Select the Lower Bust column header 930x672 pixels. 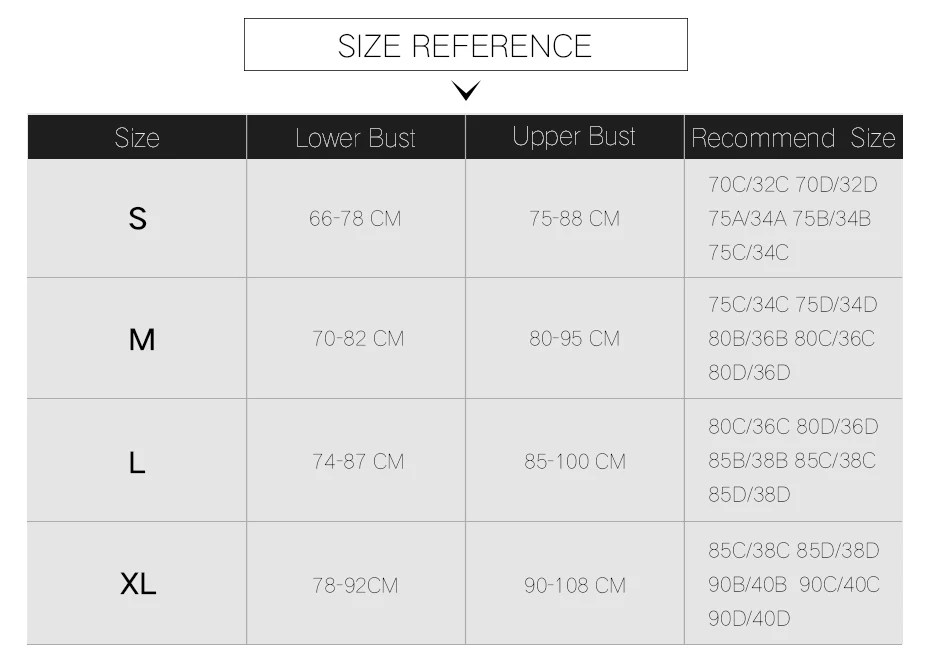(356, 138)
